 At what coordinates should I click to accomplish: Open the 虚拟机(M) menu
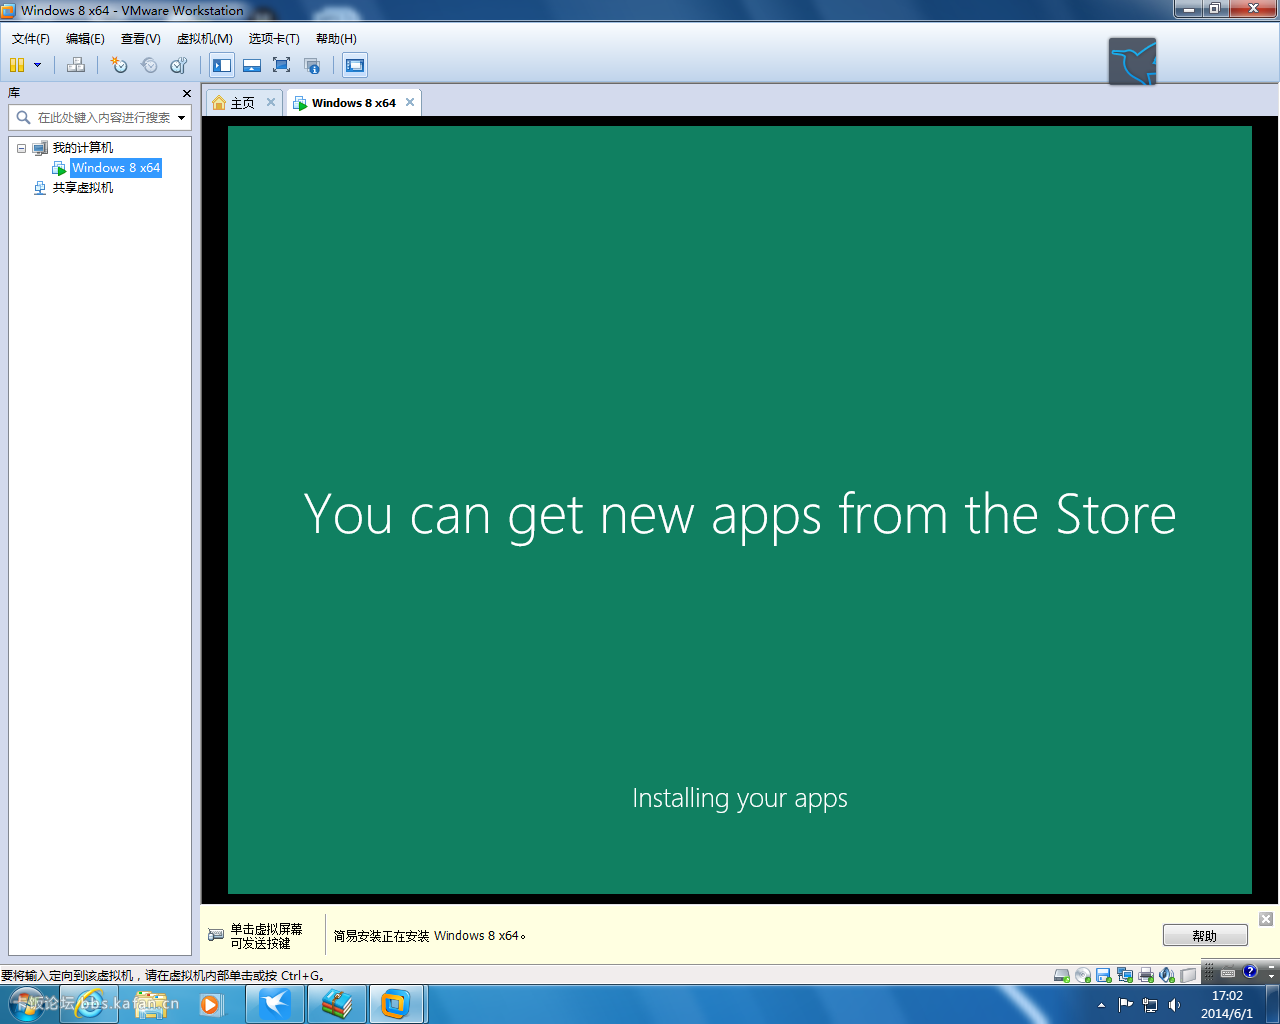pyautogui.click(x=205, y=38)
